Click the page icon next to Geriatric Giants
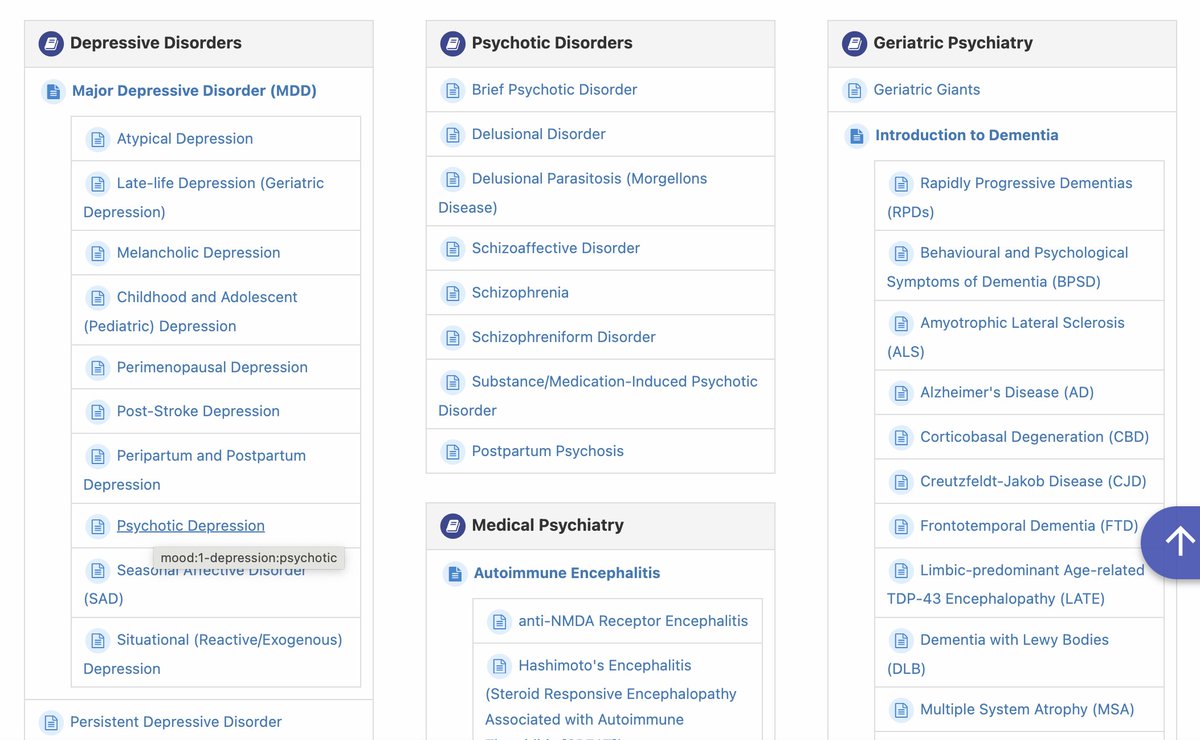 point(855,90)
